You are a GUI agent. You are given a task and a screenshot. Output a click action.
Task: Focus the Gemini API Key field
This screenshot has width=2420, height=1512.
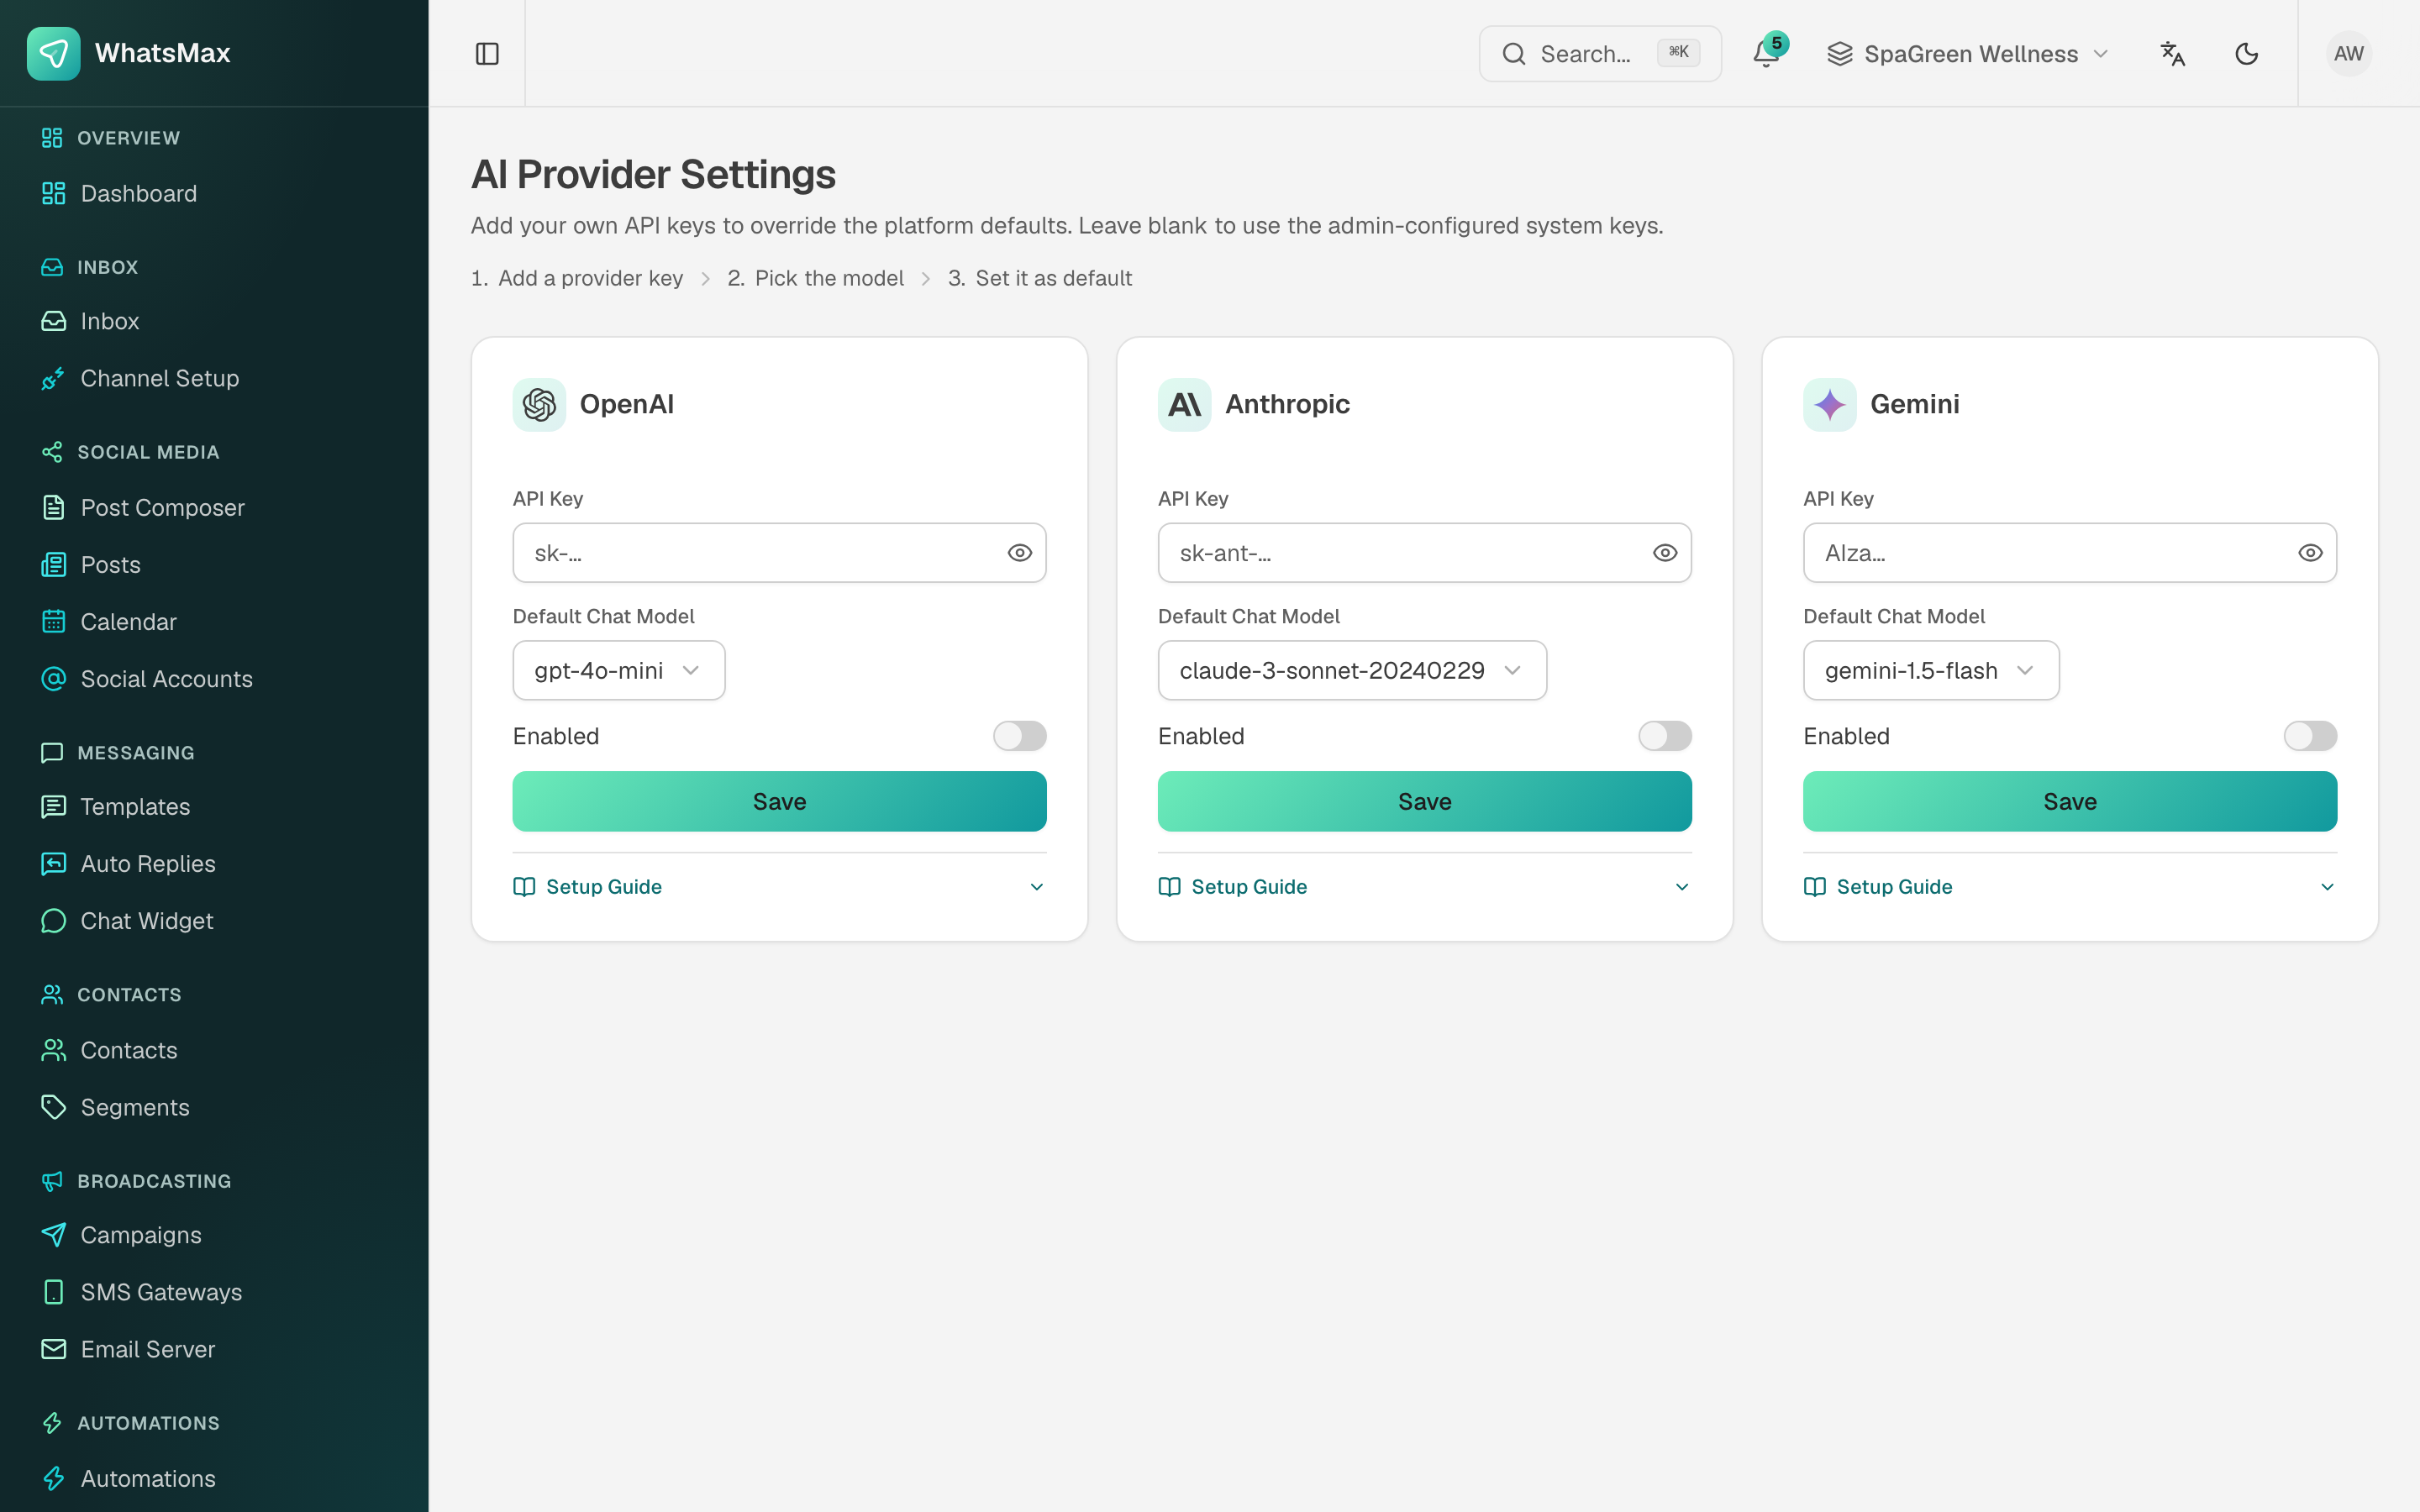pos(2069,553)
